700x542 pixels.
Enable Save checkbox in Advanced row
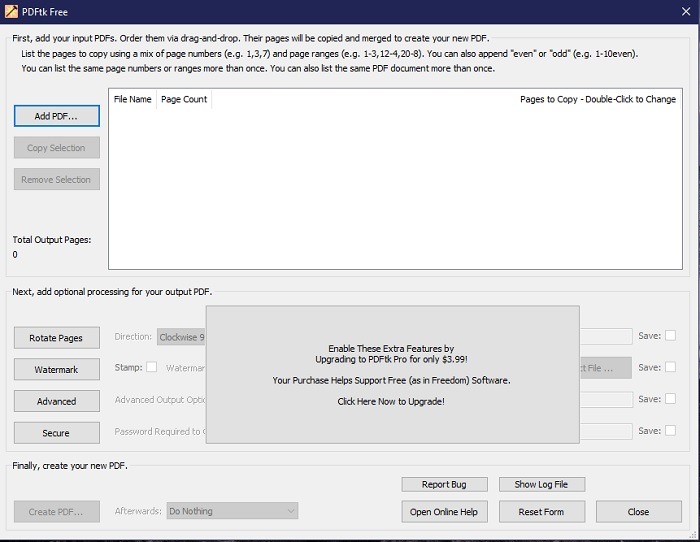[670, 399]
